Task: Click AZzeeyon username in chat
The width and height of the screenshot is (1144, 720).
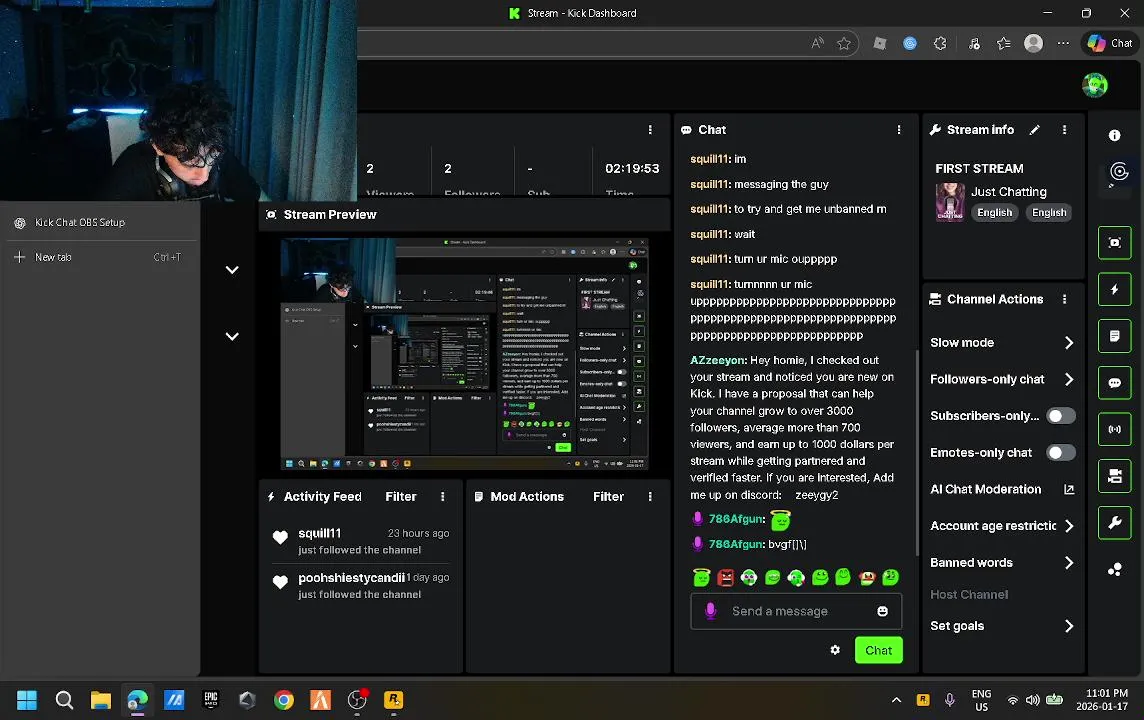Action: coord(717,360)
